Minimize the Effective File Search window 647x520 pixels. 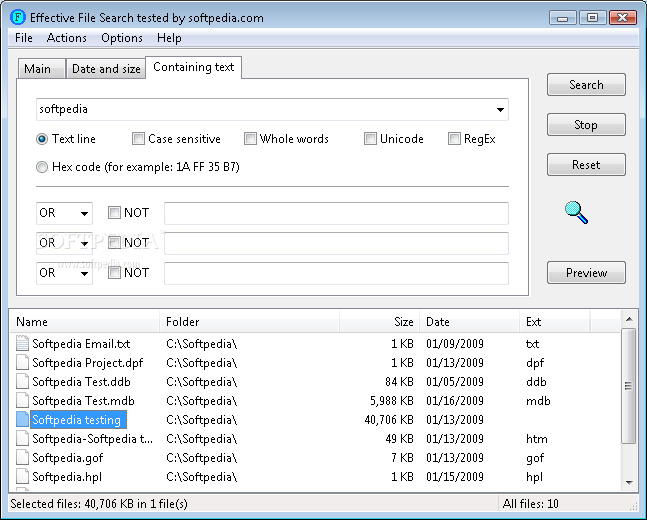coord(562,18)
